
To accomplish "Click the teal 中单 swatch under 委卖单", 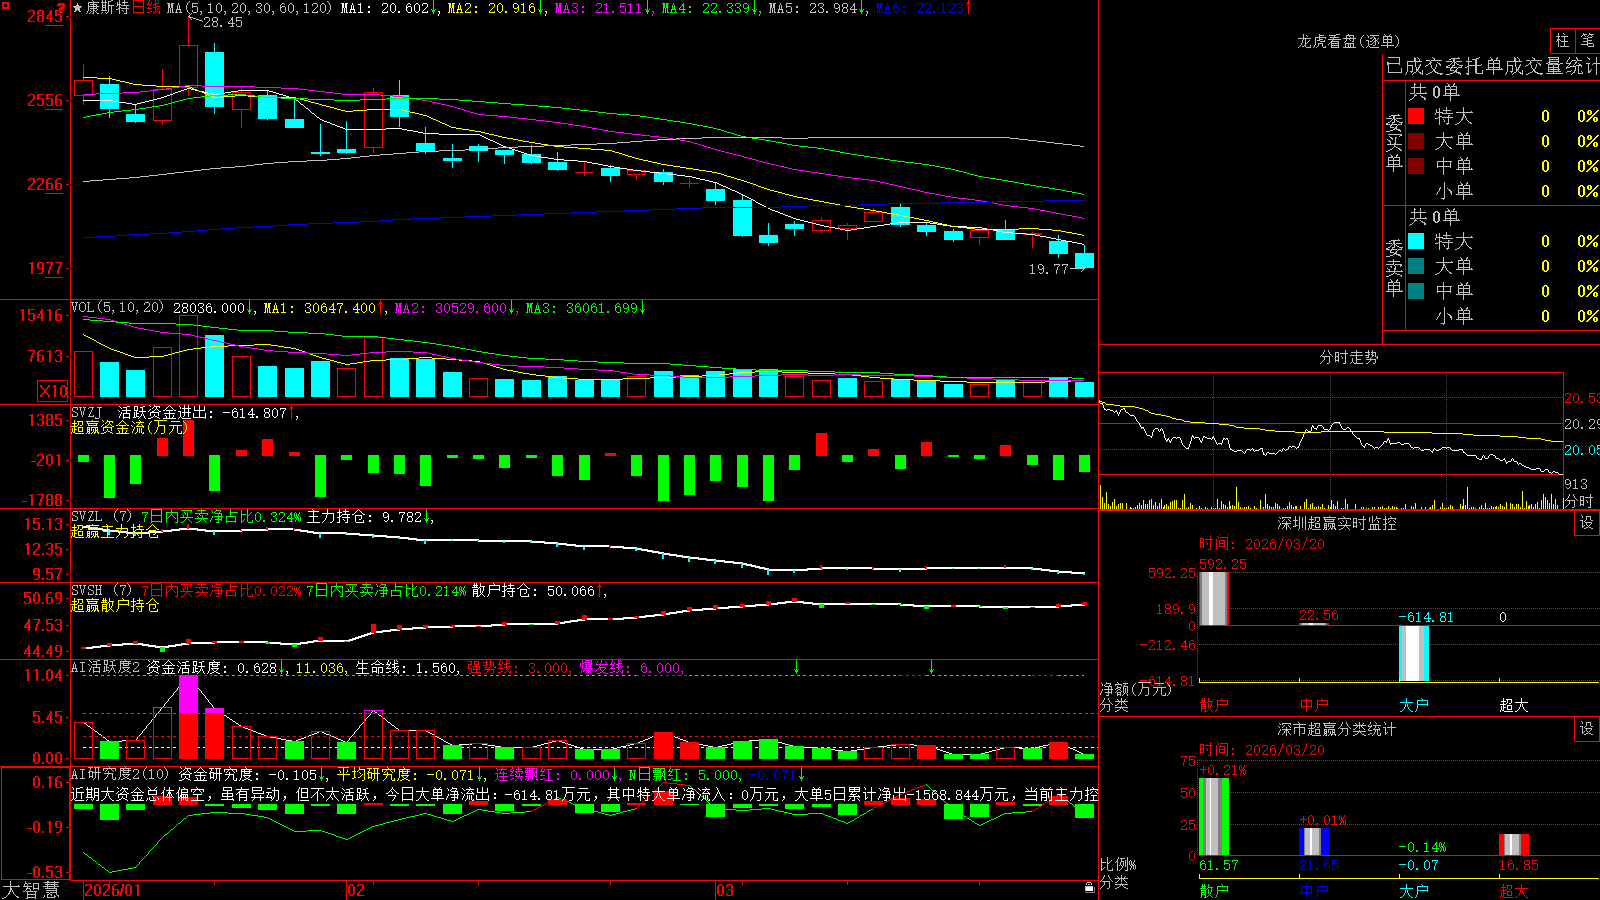I will pyautogui.click(x=1416, y=291).
